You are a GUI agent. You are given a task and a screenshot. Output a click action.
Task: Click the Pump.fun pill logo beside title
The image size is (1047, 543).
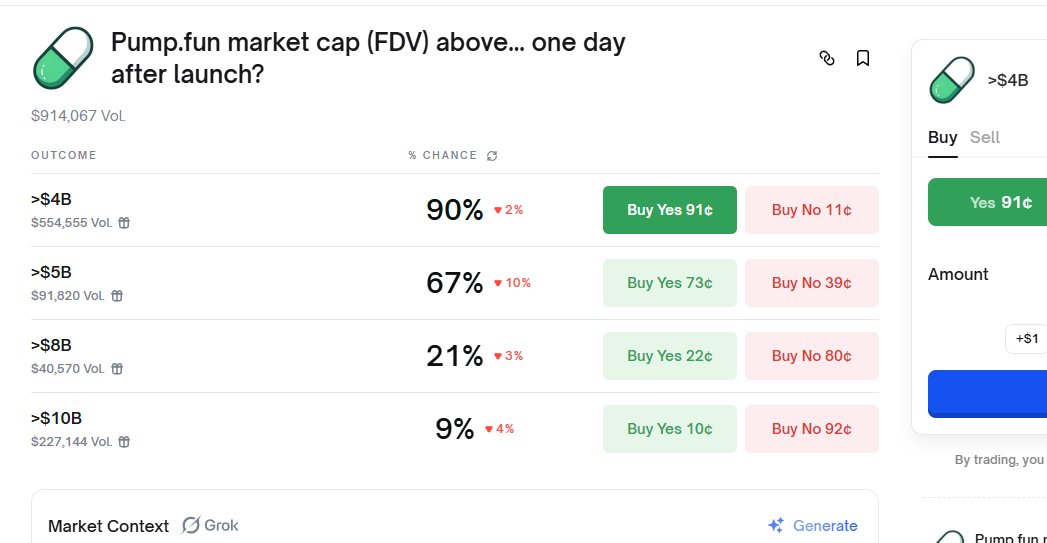coord(63,58)
